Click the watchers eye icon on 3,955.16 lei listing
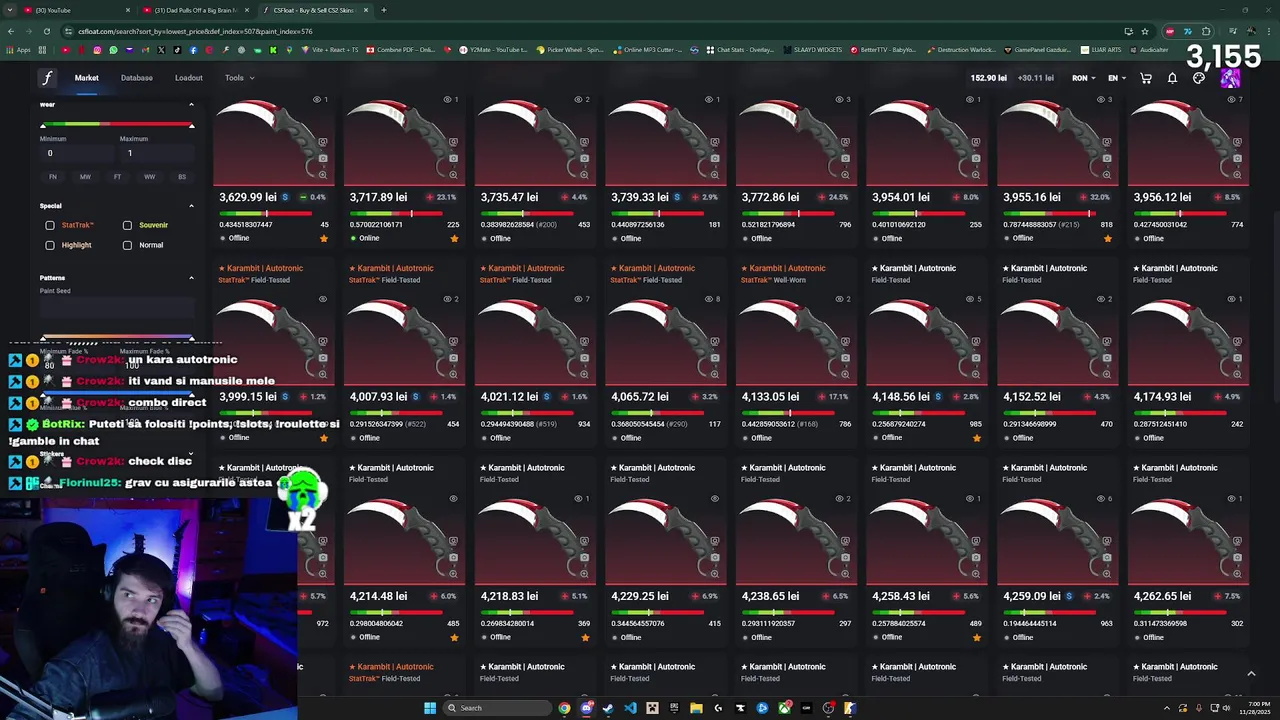The image size is (1280, 720). coord(1100,99)
